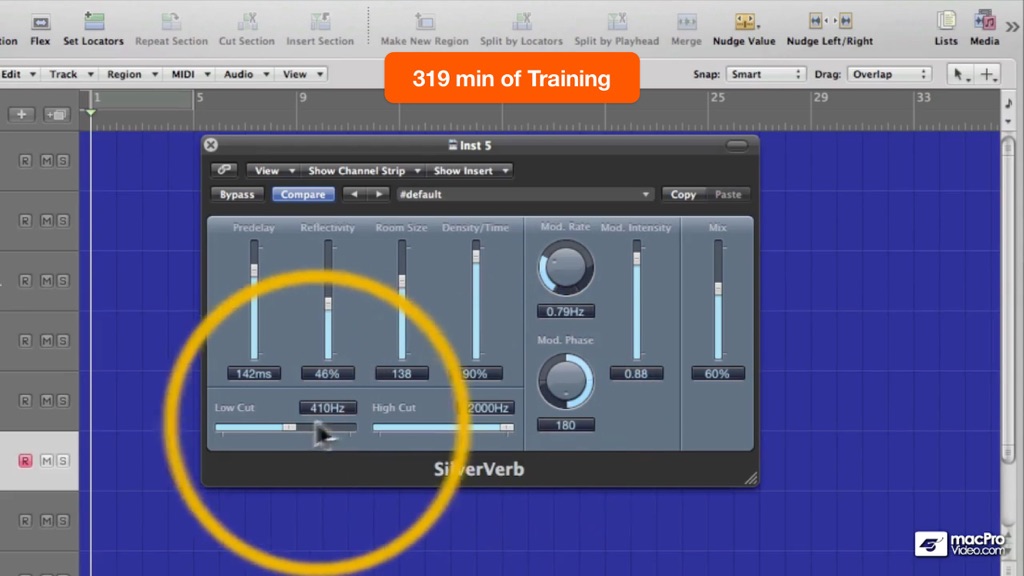The height and width of the screenshot is (576, 1024).
Task: Click the Mod. Rate 0.79Hz value field
Action: pyautogui.click(x=566, y=312)
